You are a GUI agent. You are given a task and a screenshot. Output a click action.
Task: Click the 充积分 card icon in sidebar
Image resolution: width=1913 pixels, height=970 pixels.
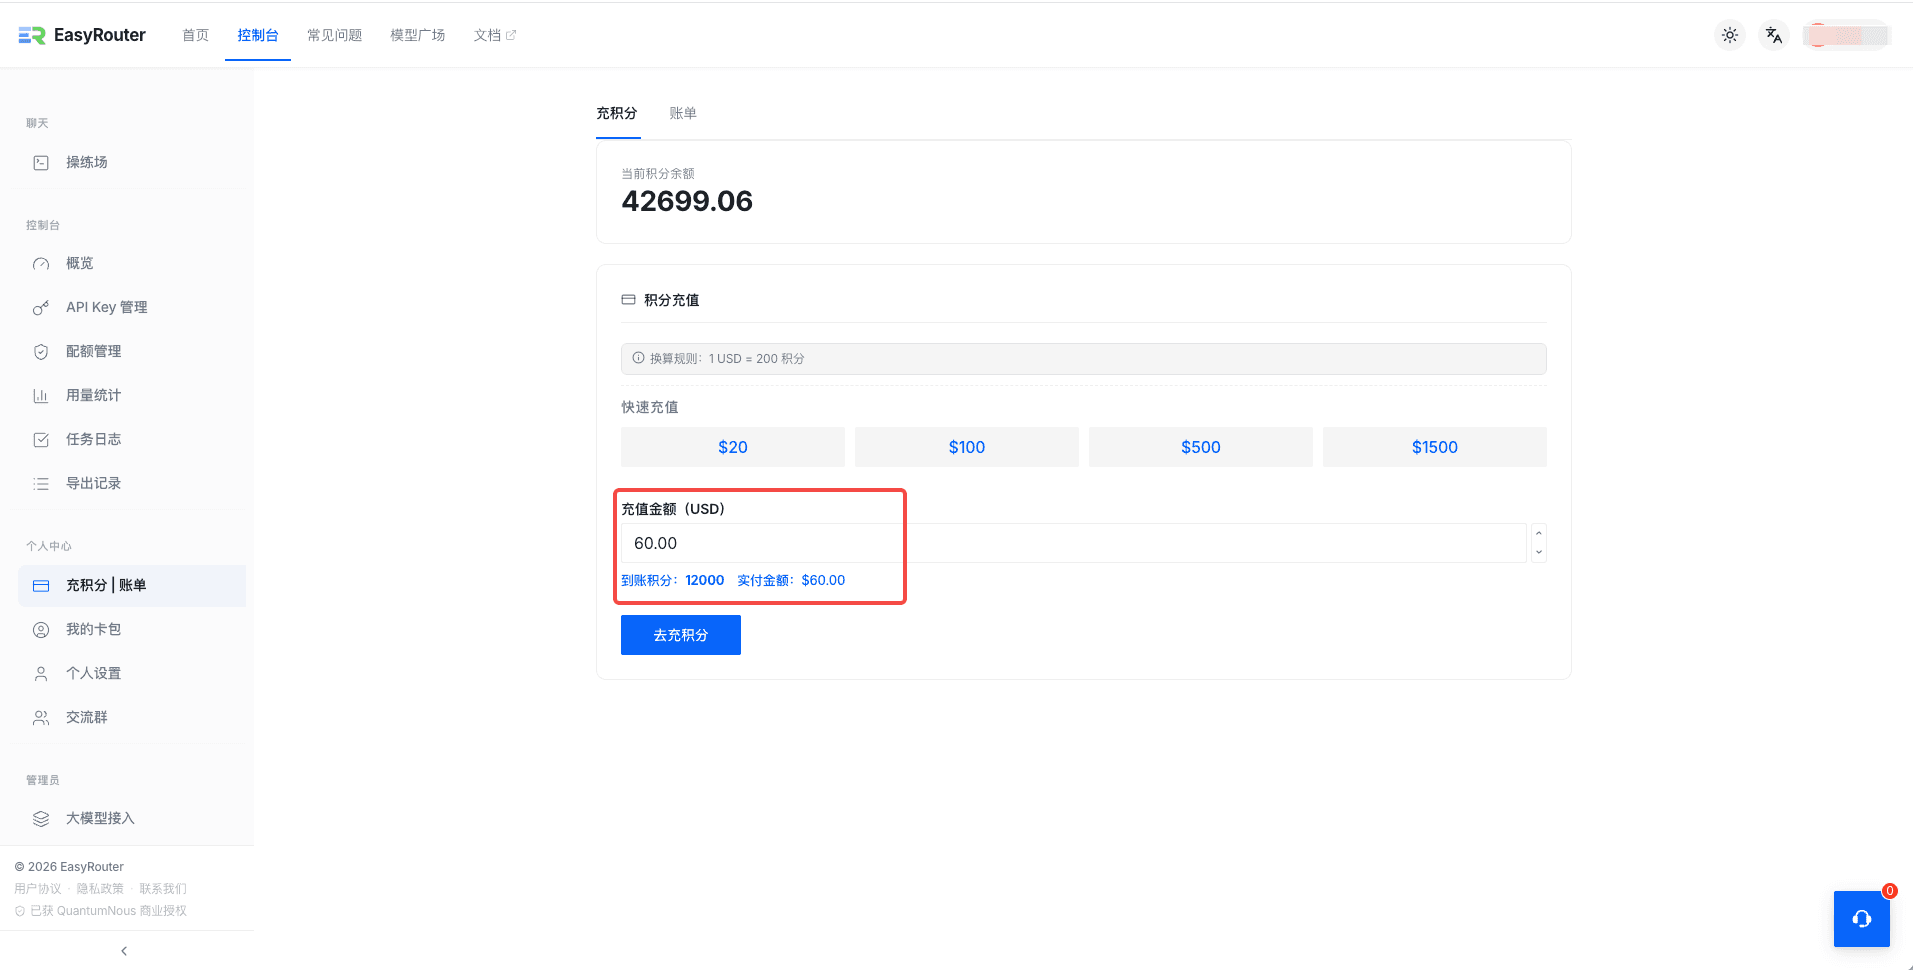pyautogui.click(x=41, y=586)
